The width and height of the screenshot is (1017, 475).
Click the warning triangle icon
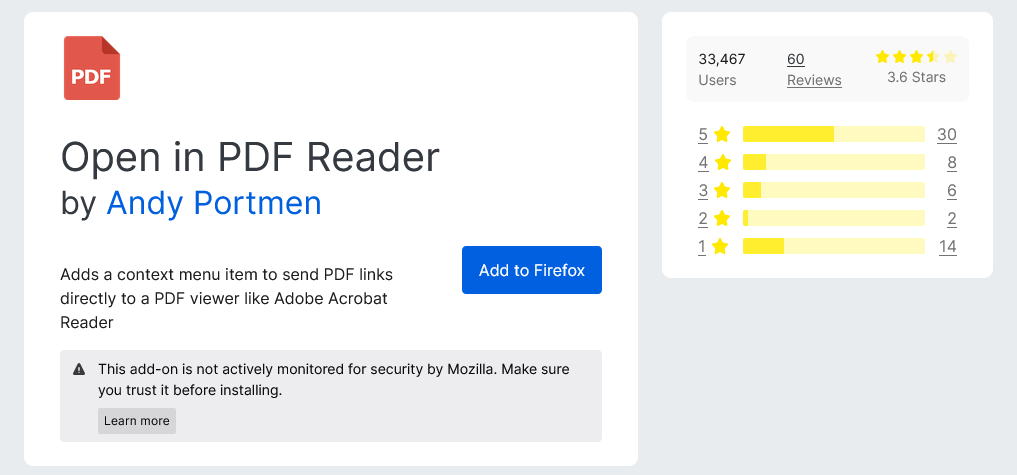point(79,370)
